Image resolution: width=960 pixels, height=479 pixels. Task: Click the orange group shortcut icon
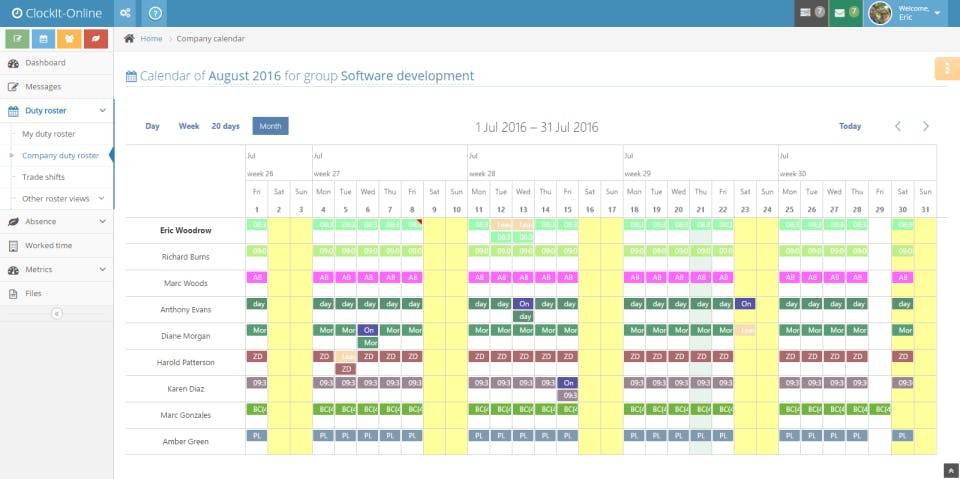tap(69, 39)
